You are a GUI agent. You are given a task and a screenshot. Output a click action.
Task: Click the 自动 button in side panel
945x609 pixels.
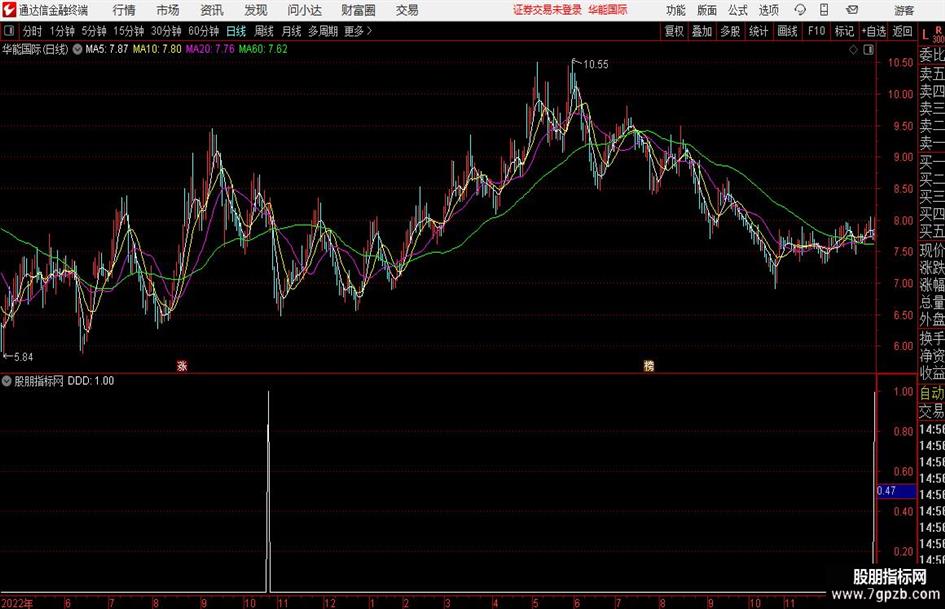click(x=932, y=393)
